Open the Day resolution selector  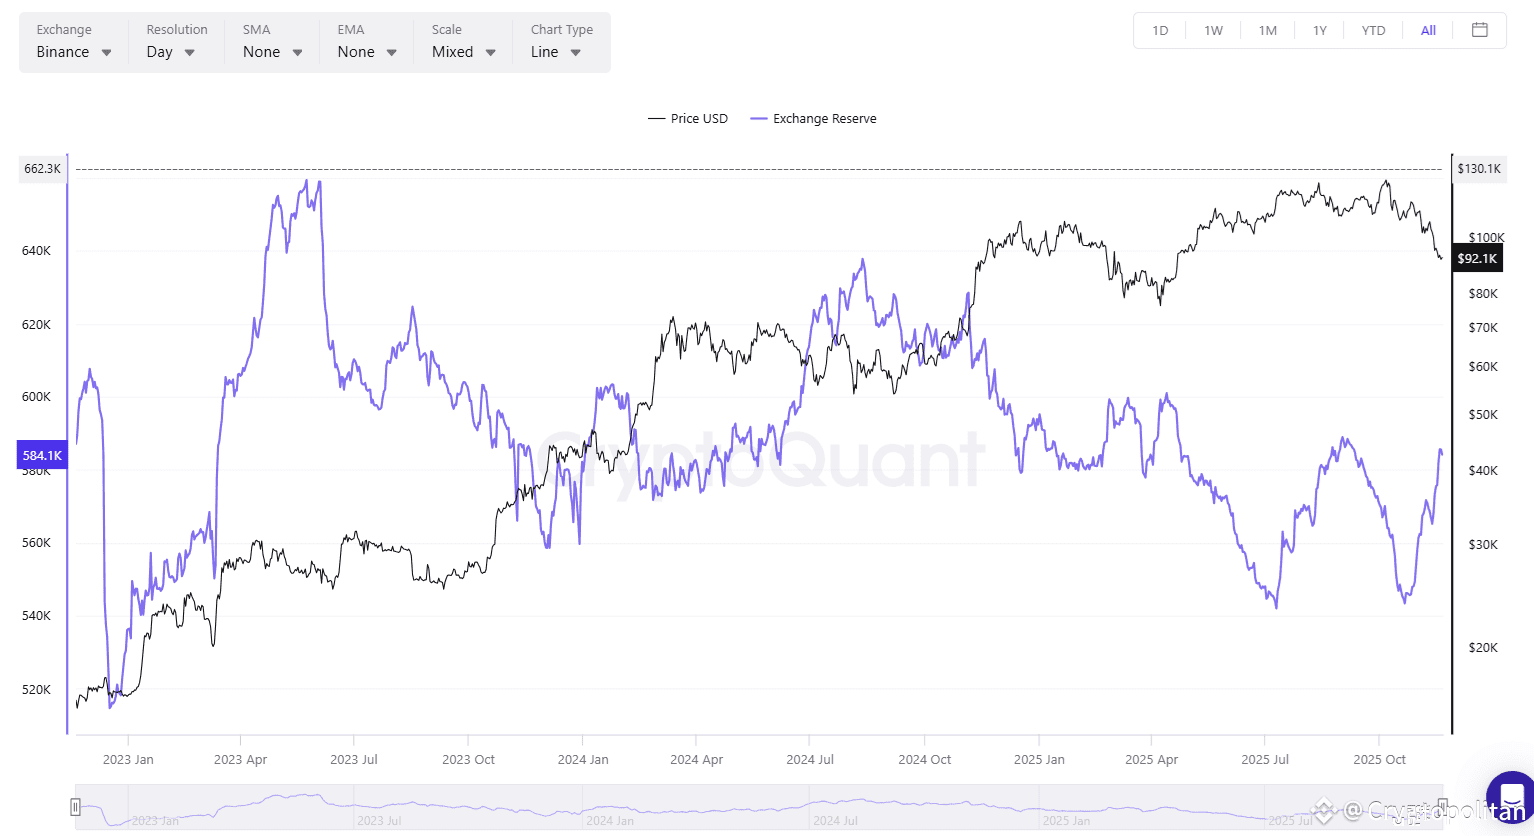pos(160,52)
